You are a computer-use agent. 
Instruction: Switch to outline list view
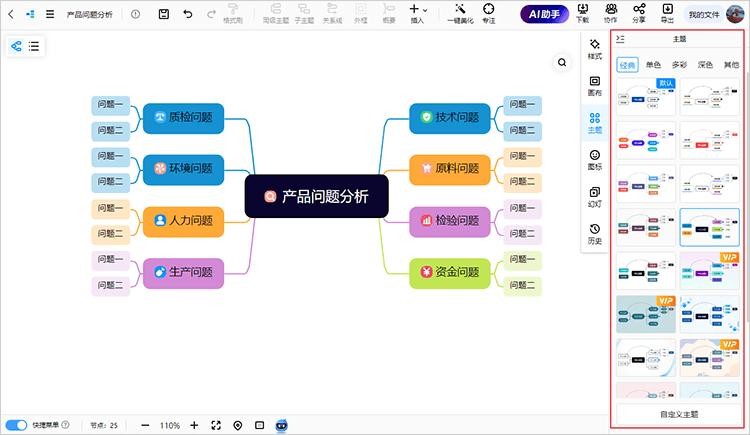coord(35,46)
